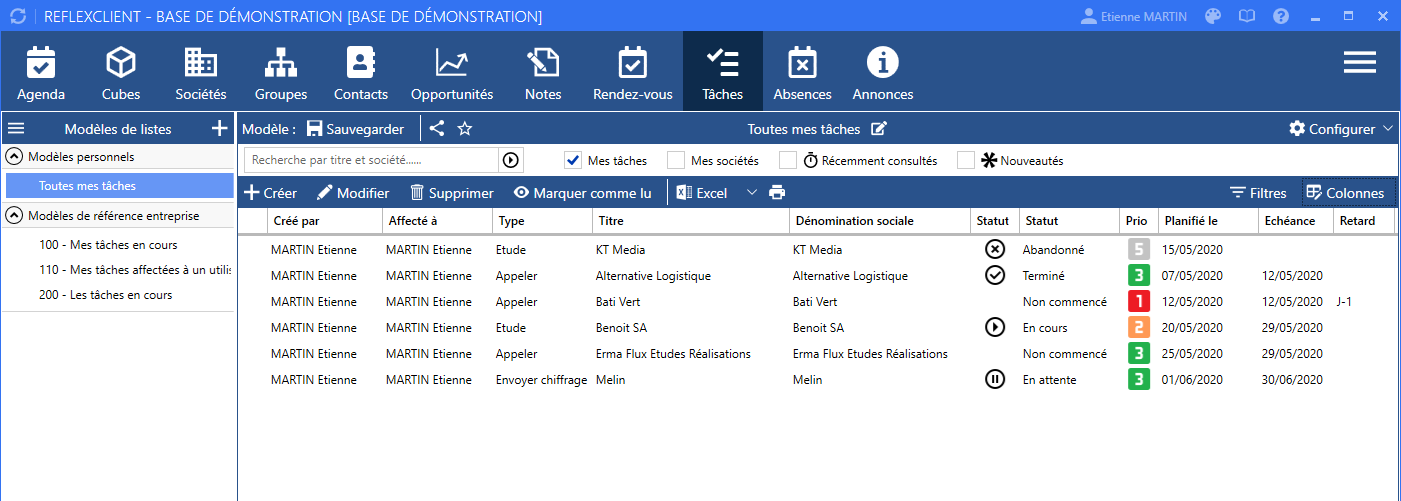Click the 'J-1' delay cell
The image size is (1401, 501).
[1344, 301]
